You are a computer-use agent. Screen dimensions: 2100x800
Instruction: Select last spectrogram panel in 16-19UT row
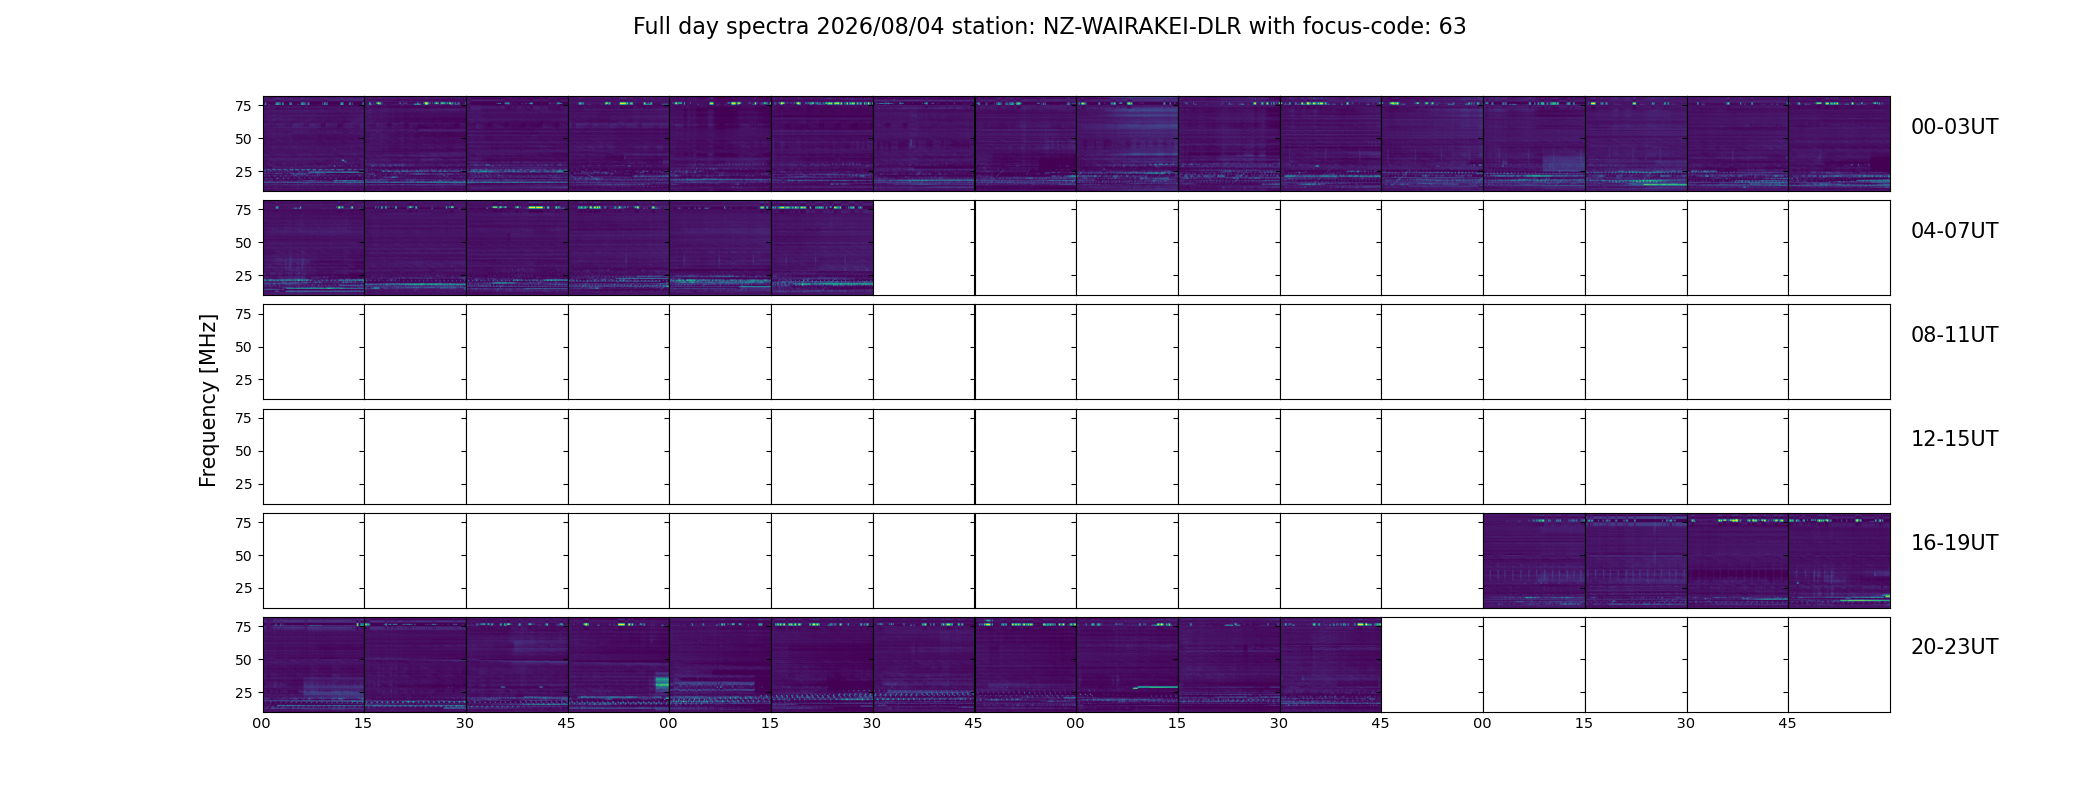1839,561
